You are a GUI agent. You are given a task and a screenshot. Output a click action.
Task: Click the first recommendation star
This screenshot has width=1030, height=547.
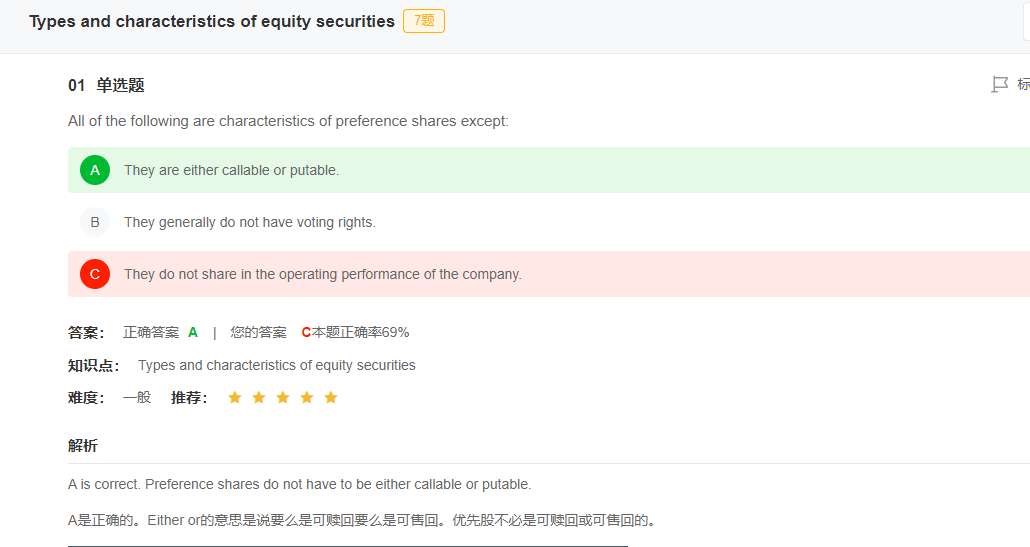[x=235, y=397]
